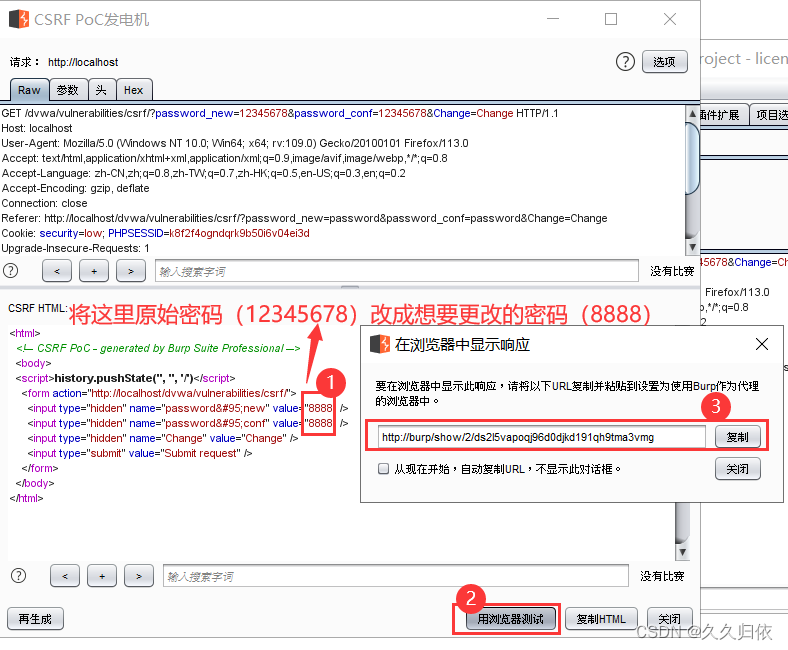The height and width of the screenshot is (650, 788).
Task: Click the Referer header line
Action: coord(304,218)
